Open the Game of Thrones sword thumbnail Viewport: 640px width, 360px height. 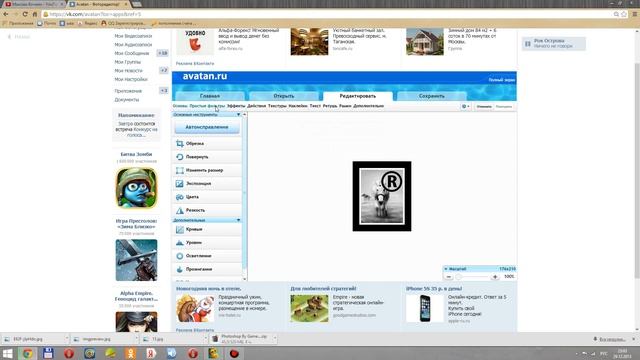[136, 260]
